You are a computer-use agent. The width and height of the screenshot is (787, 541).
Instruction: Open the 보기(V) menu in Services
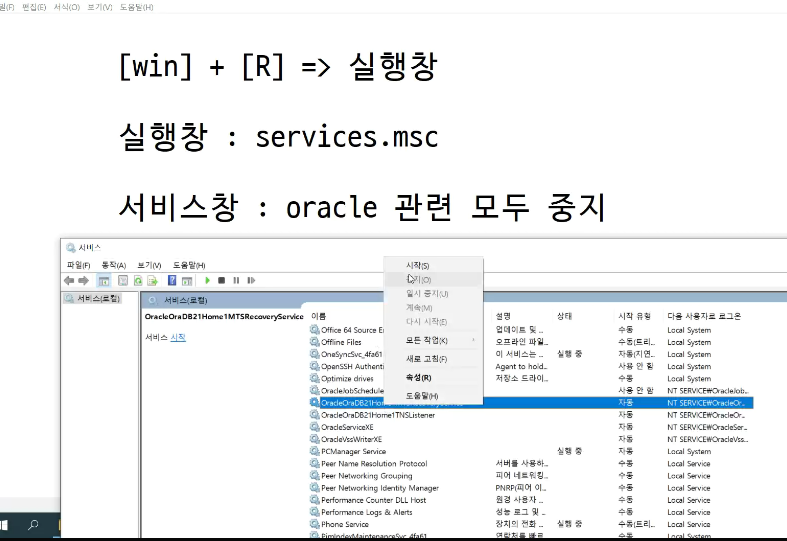(149, 265)
